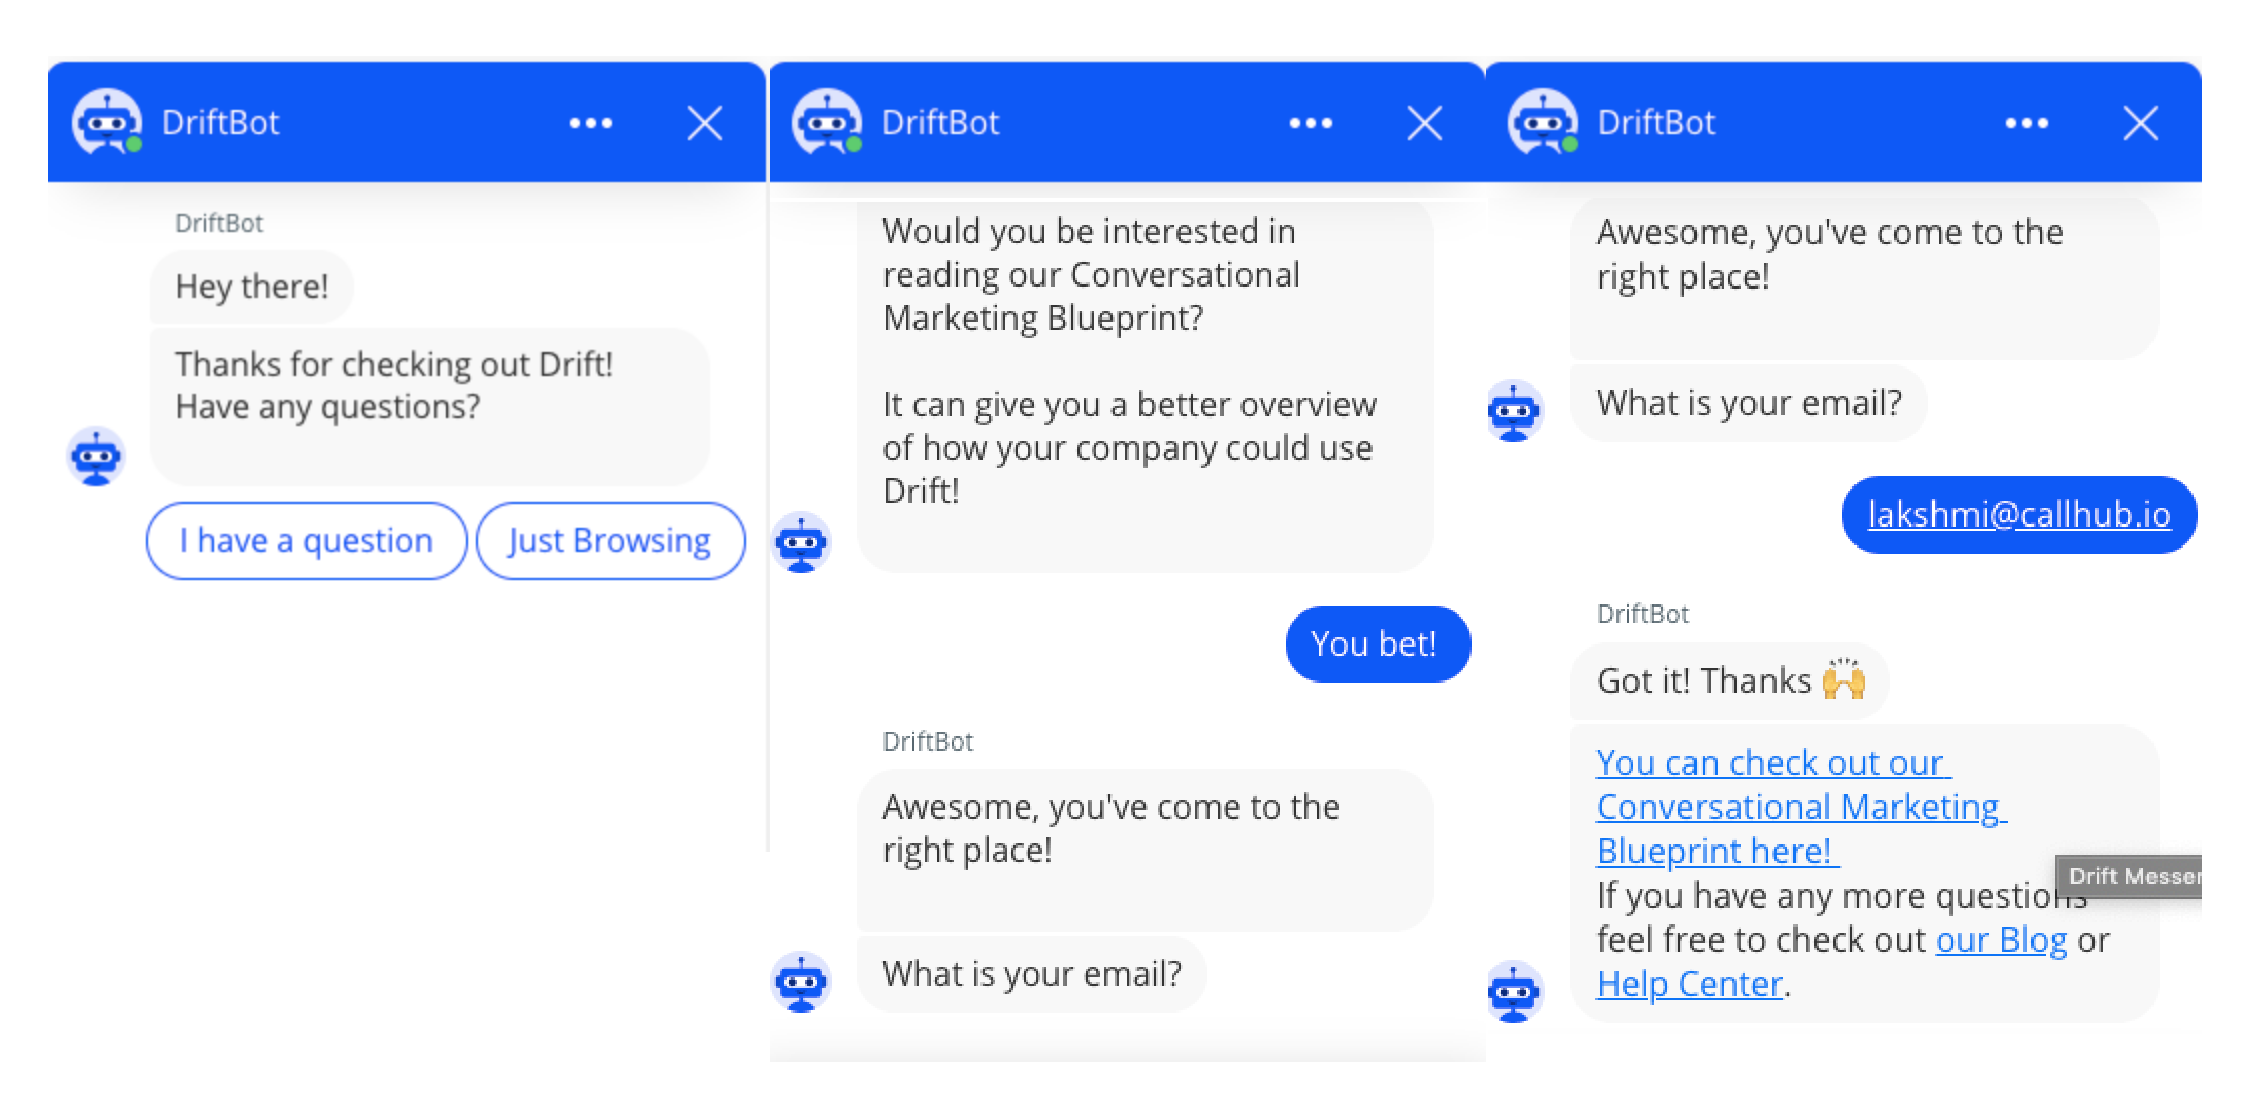This screenshot has width=2250, height=1116.
Task: Click the DriftBot title in the middle chat header
Action: [x=940, y=122]
